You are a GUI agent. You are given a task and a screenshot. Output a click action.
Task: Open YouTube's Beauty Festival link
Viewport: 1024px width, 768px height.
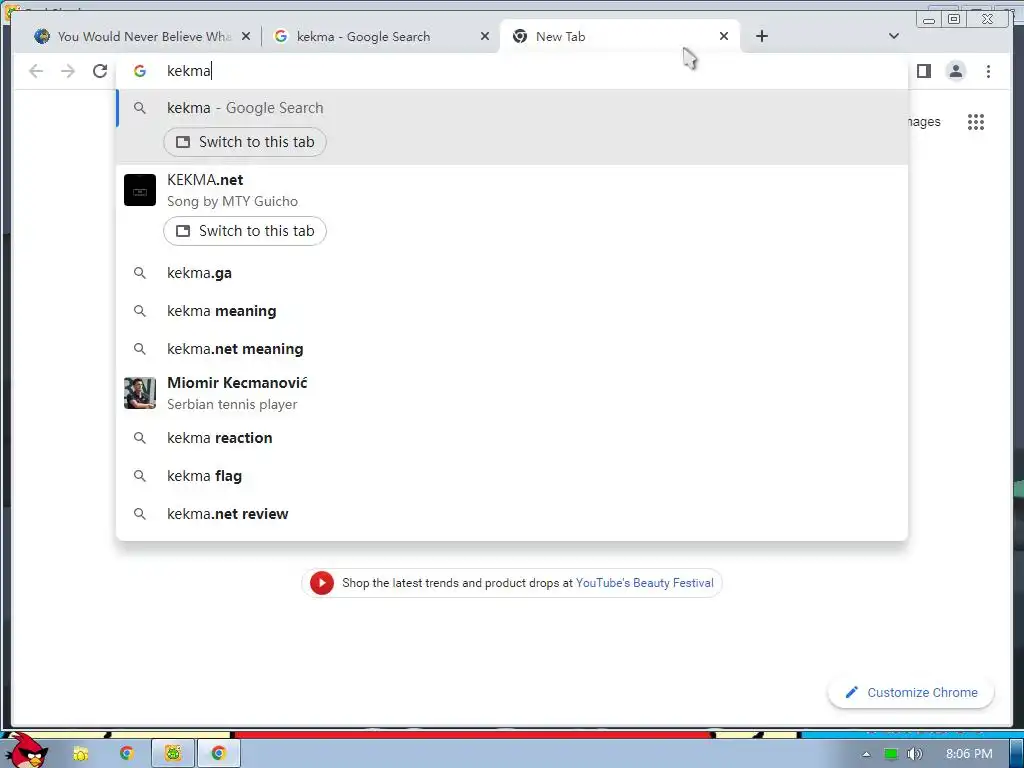644,583
